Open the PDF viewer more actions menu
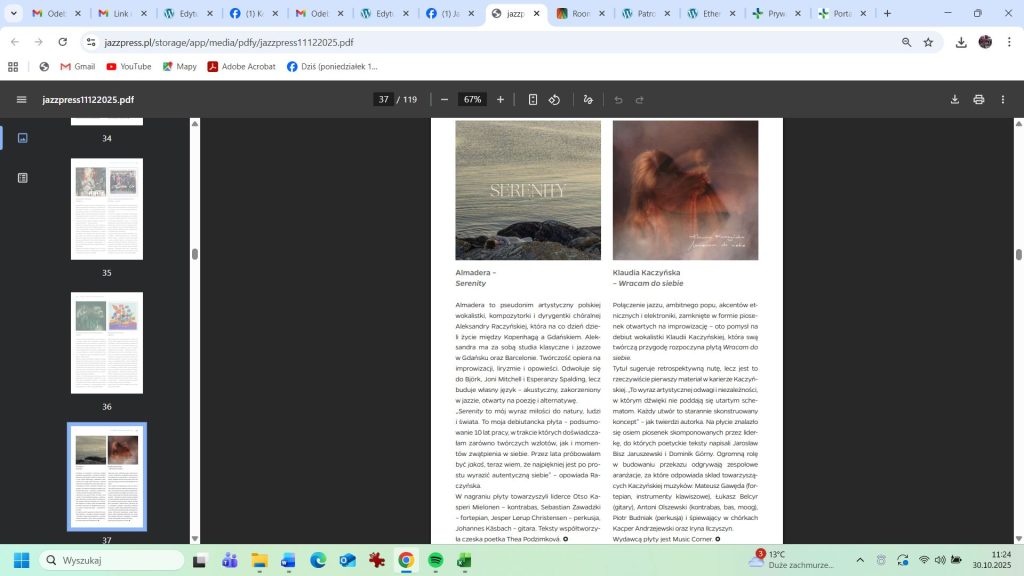Viewport: 1024px width, 576px height. coord(1003,100)
